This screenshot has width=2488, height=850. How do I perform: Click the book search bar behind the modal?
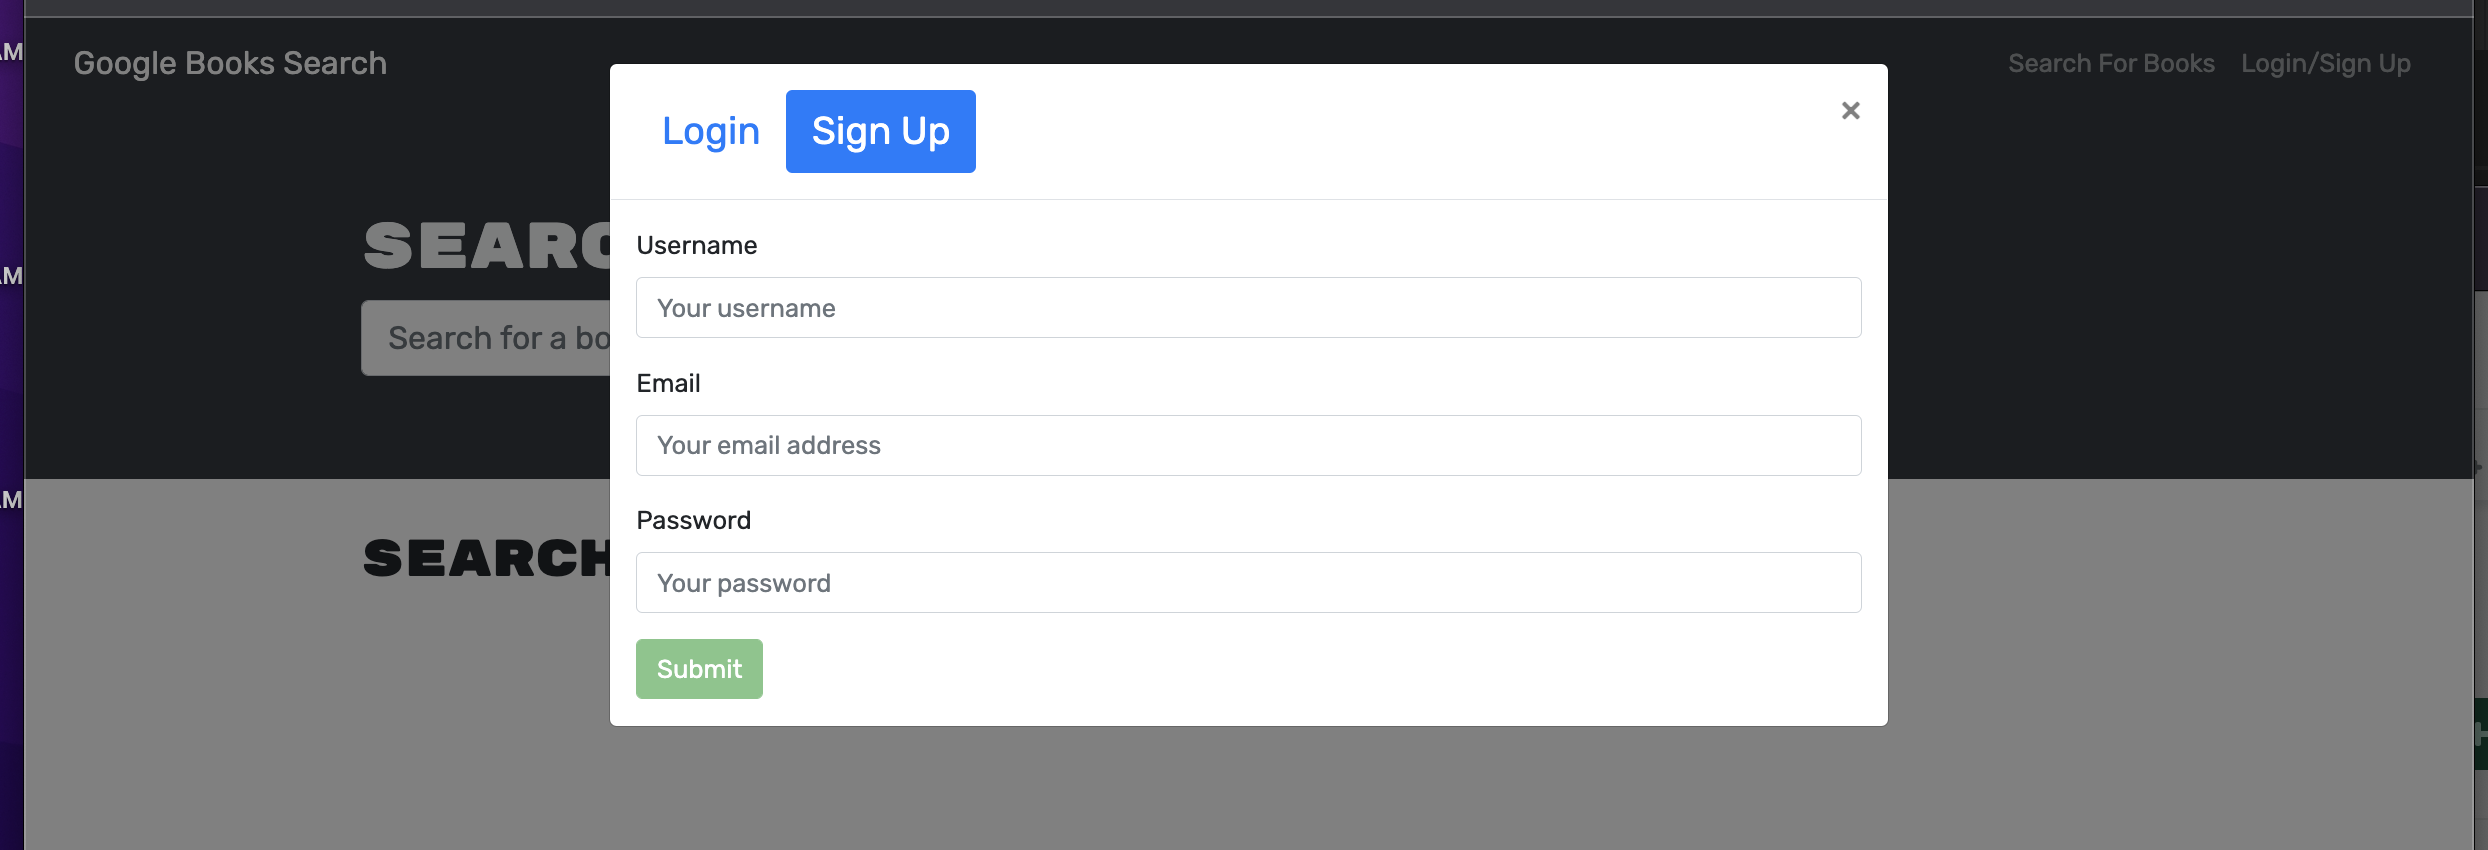480,338
